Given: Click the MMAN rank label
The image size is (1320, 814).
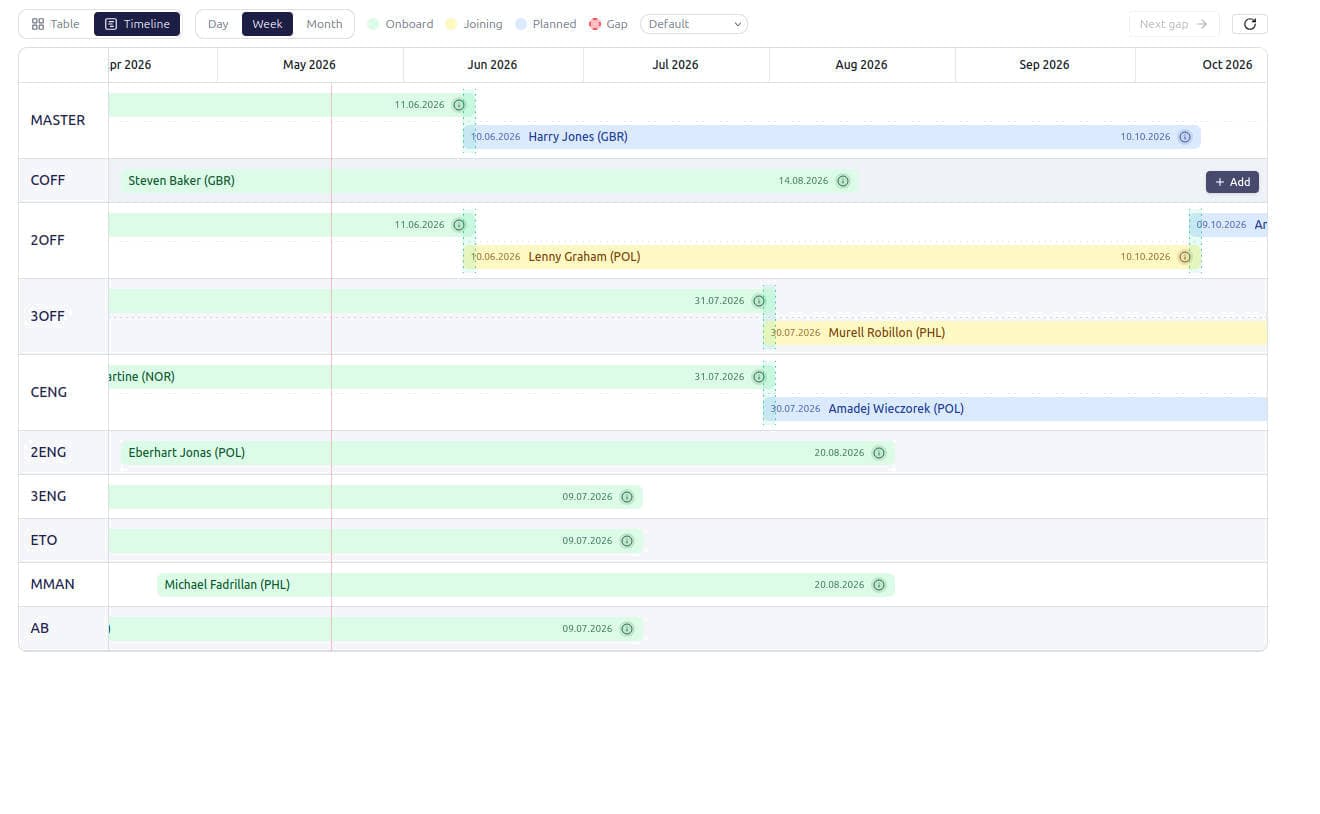Looking at the screenshot, I should (53, 584).
